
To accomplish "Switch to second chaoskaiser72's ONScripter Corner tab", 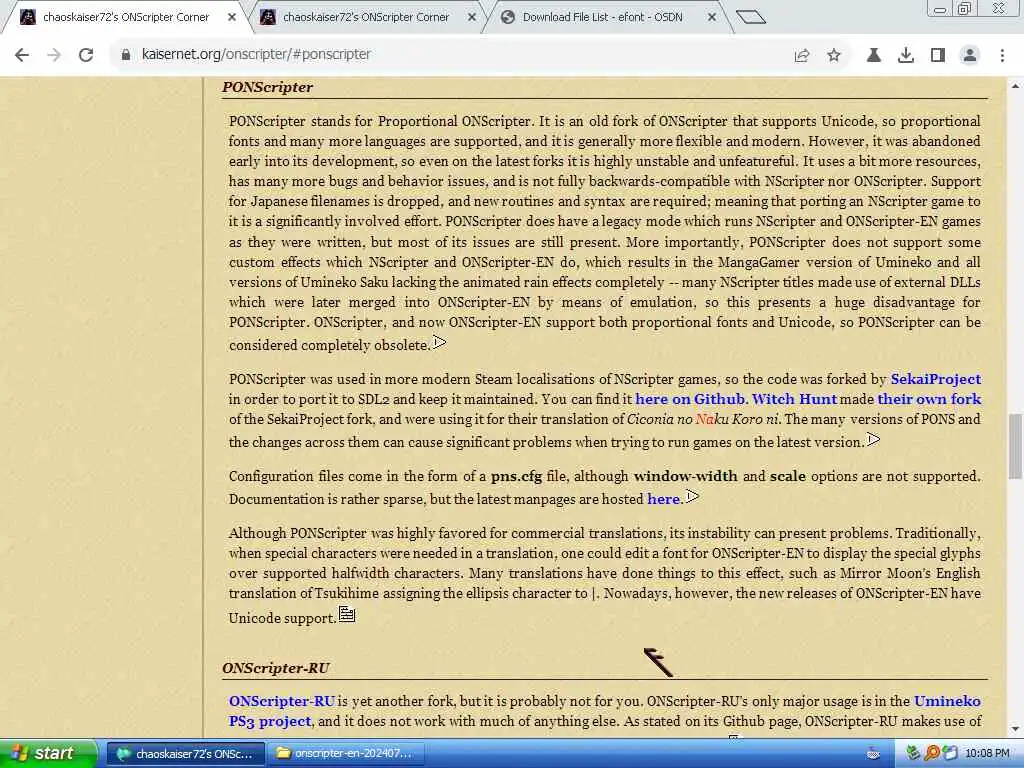I will pos(366,18).
